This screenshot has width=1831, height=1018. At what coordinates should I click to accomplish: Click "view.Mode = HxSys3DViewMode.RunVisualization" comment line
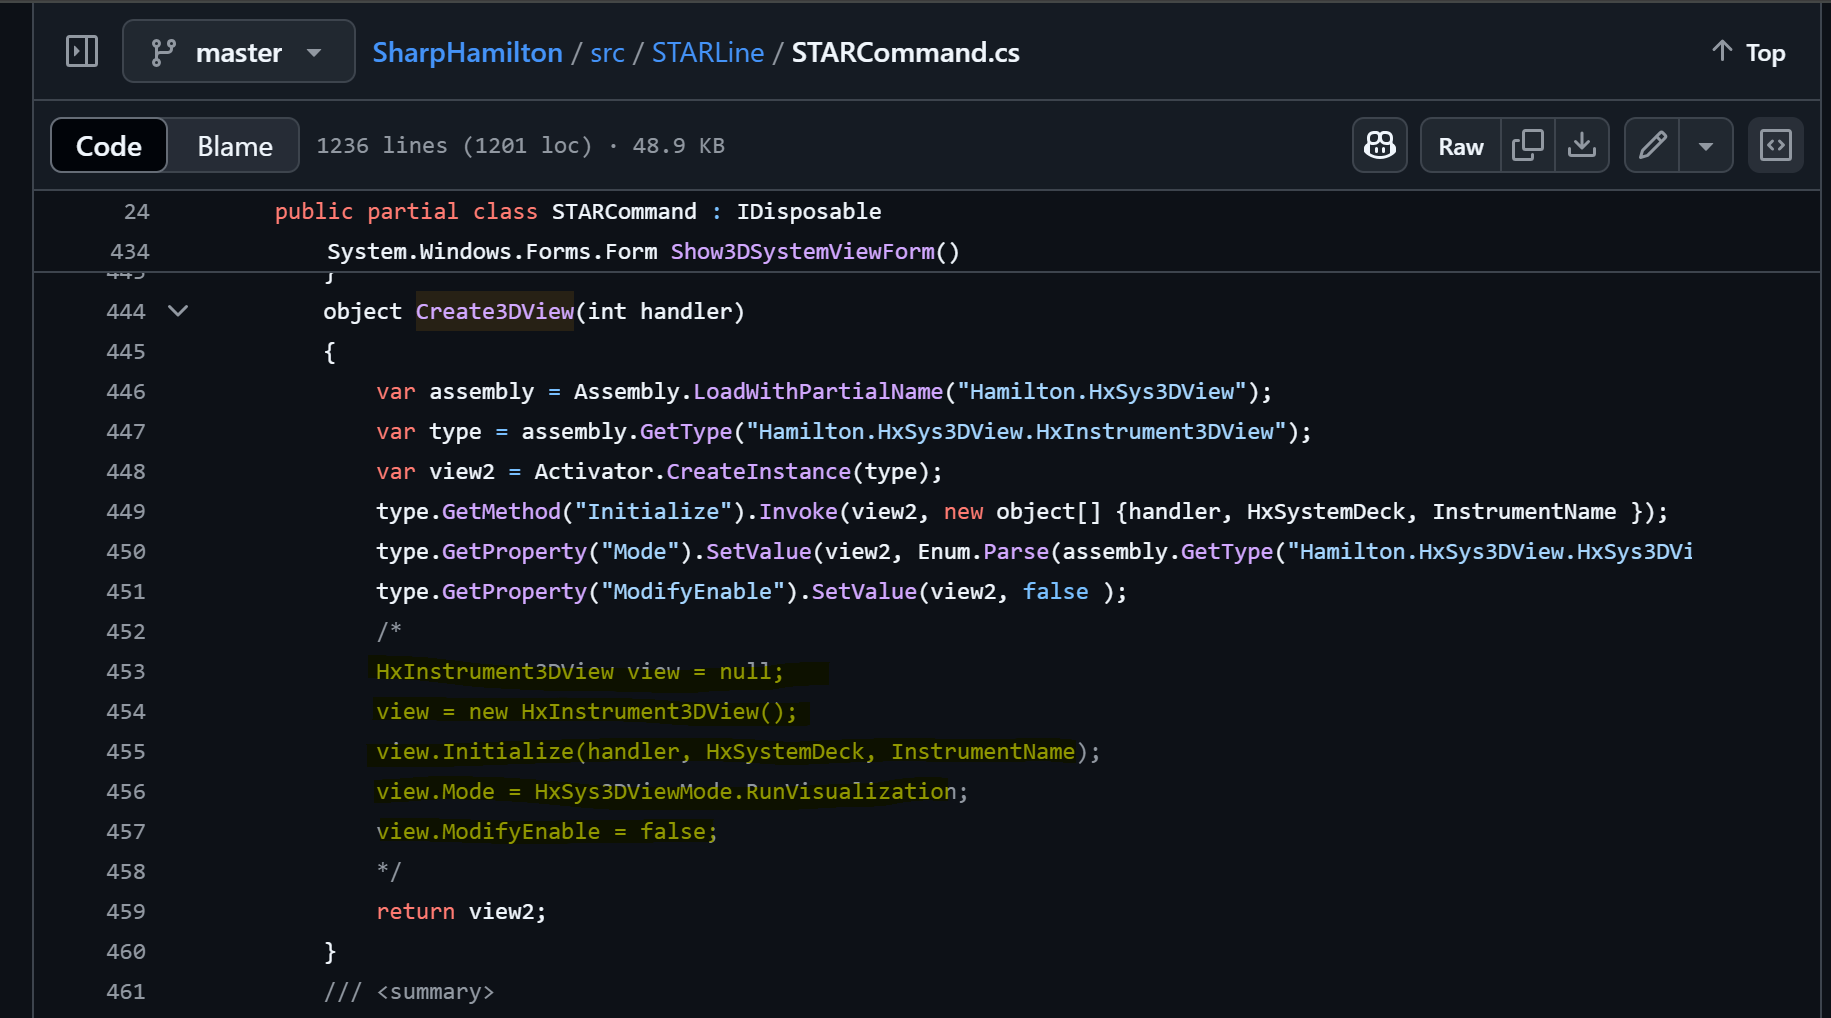(x=672, y=791)
